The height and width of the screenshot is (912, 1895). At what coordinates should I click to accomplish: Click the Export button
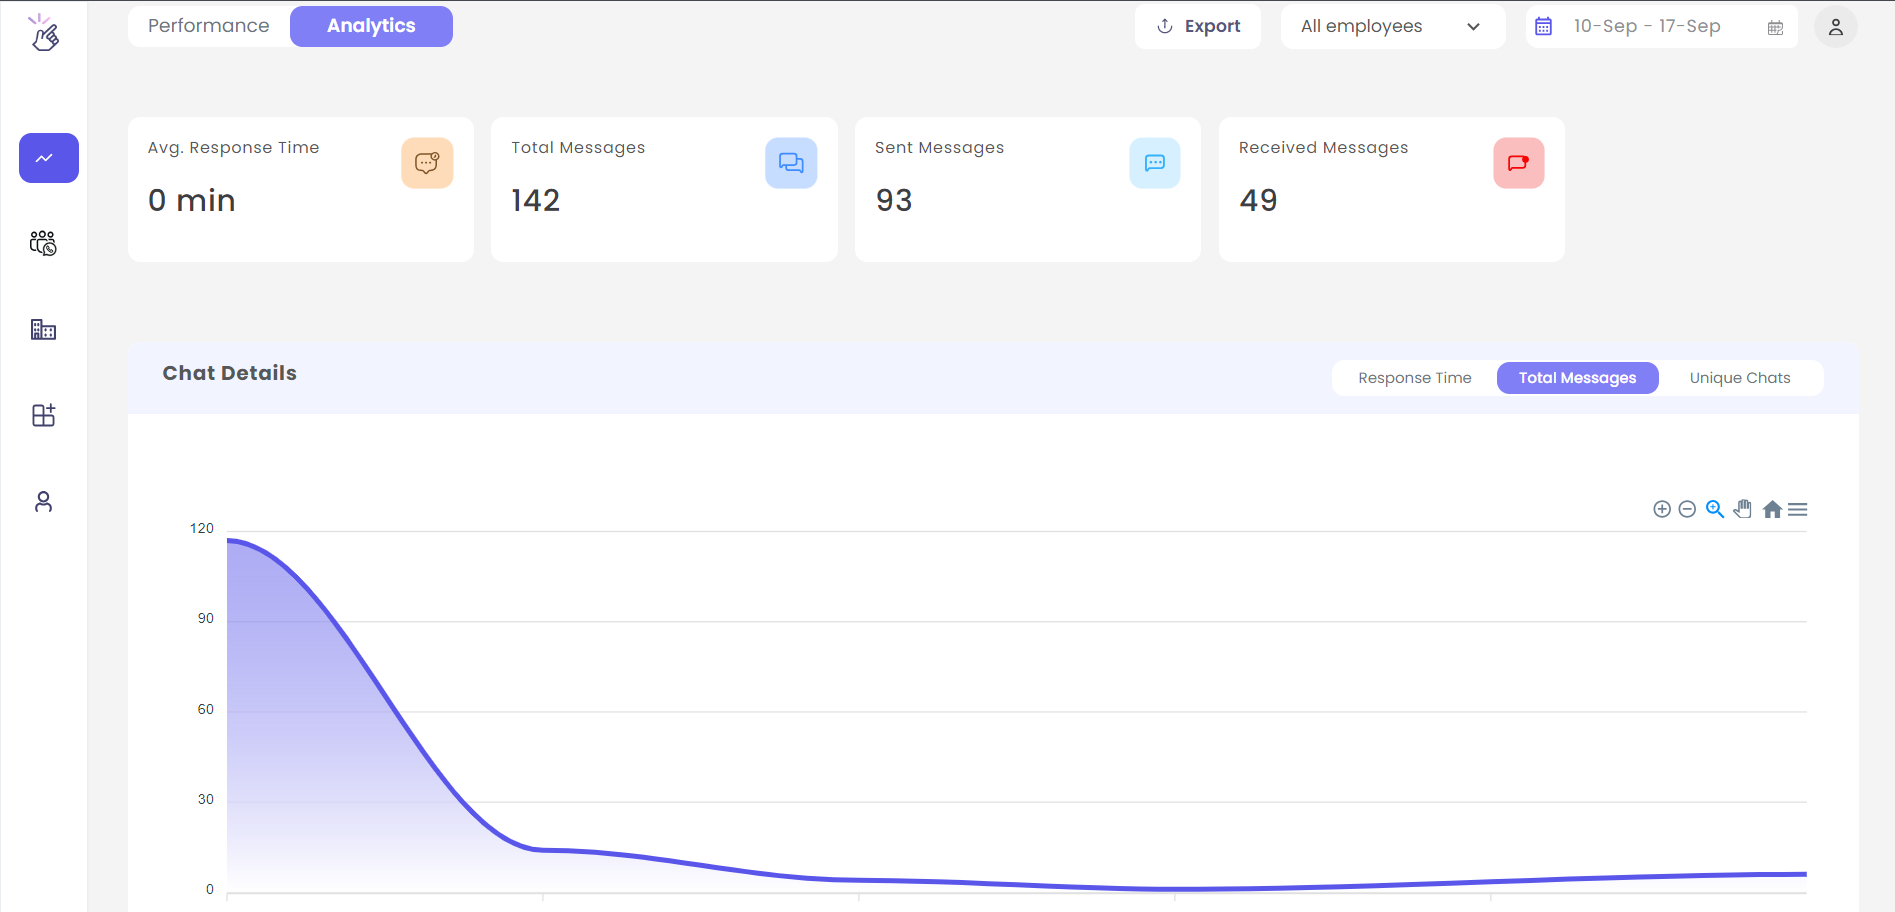[1198, 27]
